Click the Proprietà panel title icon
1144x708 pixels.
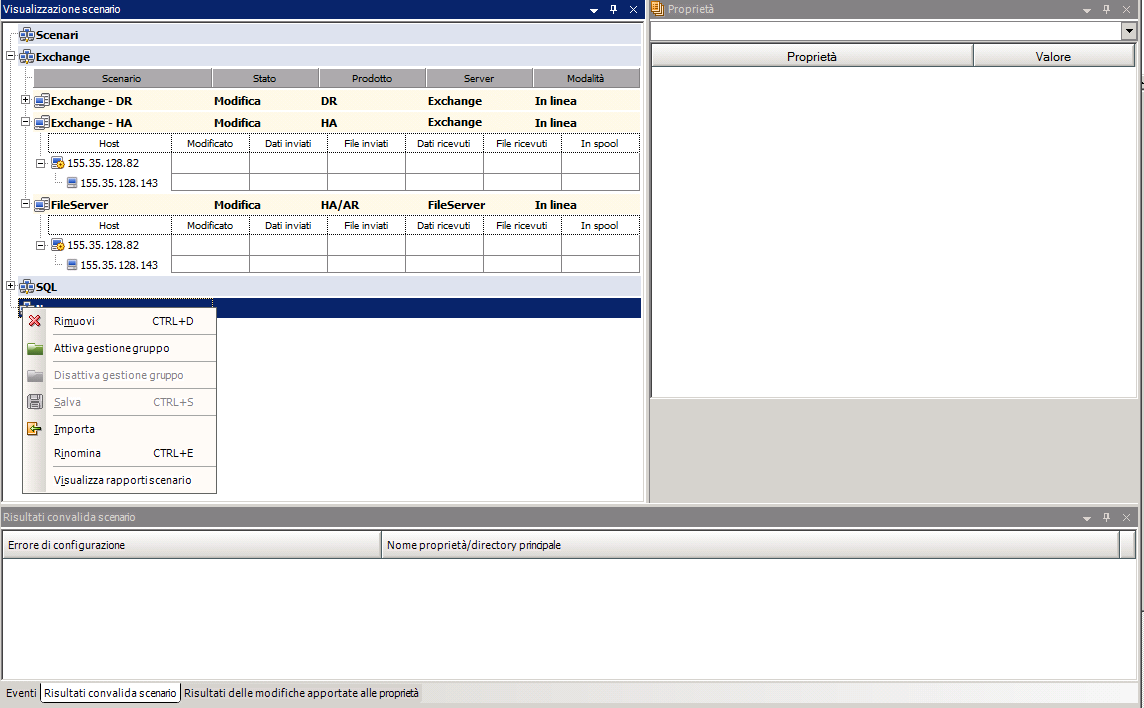coord(657,9)
